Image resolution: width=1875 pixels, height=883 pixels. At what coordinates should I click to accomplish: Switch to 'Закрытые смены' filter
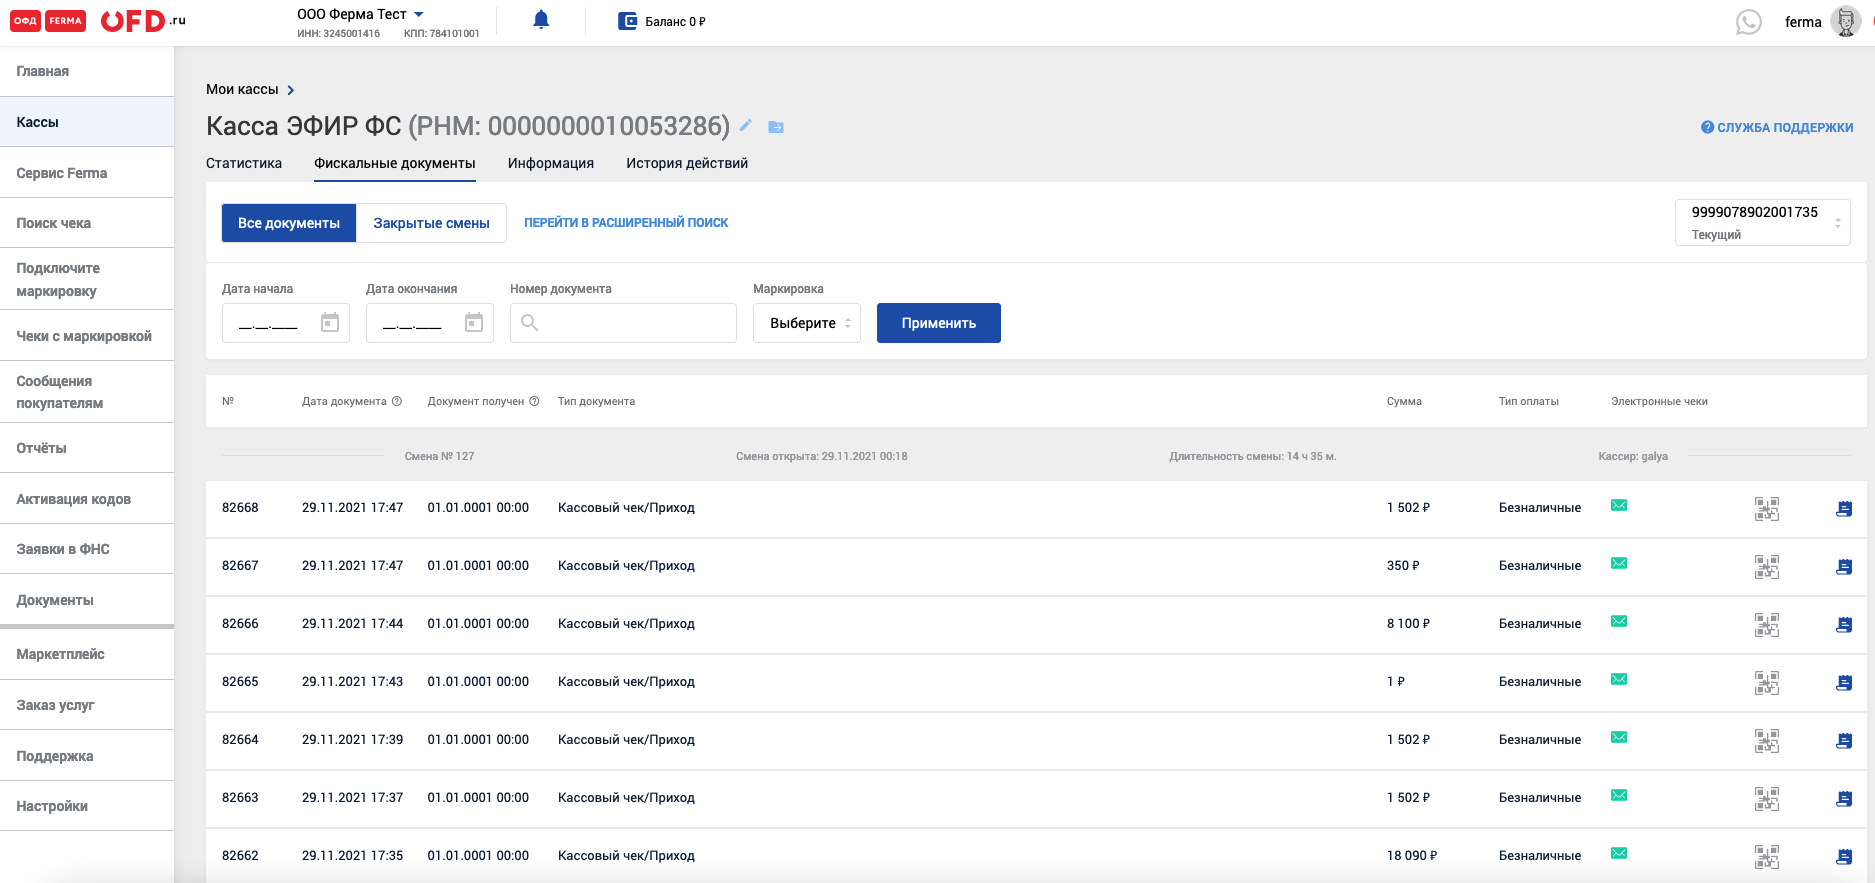(431, 223)
